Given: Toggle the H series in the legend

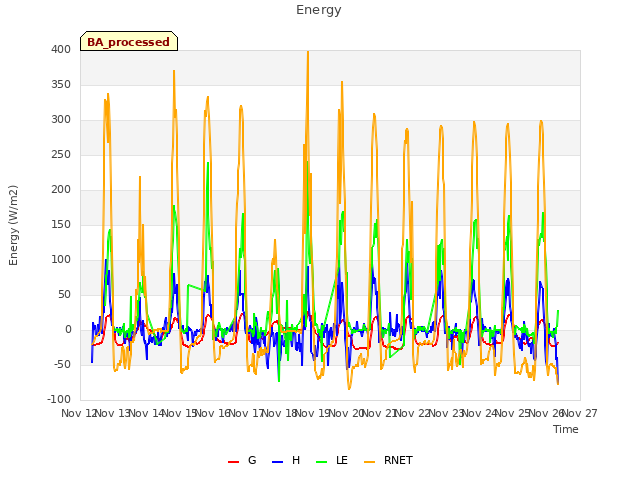Looking at the screenshot, I should 286,460.
